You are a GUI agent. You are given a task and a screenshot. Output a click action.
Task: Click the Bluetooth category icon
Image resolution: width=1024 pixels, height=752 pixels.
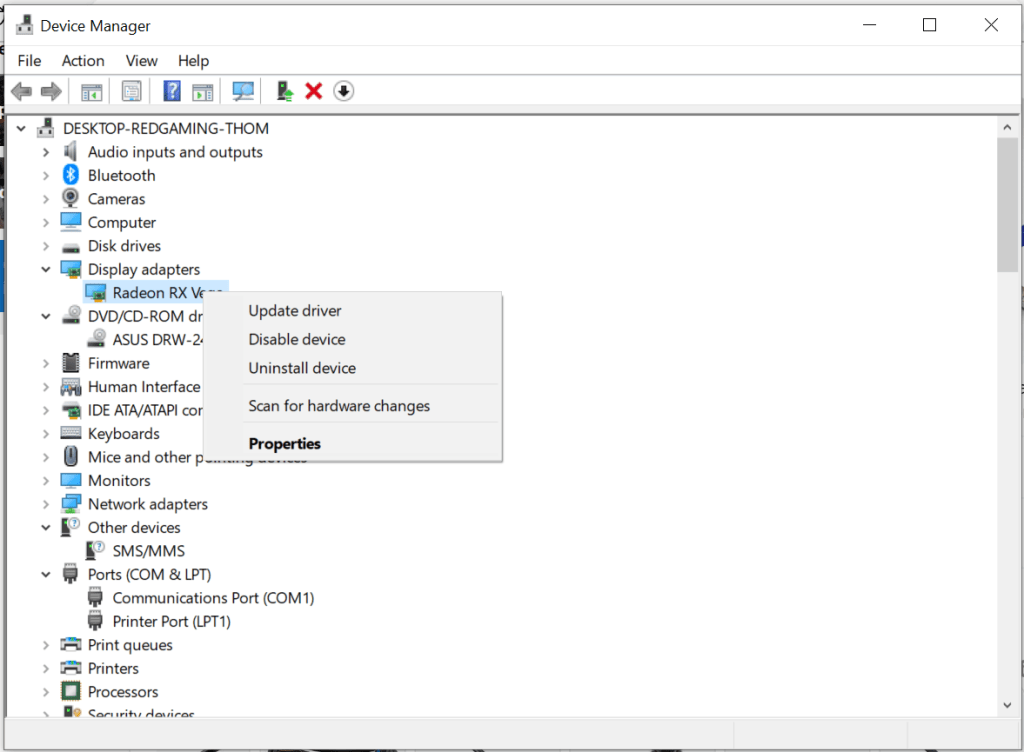pyautogui.click(x=71, y=176)
